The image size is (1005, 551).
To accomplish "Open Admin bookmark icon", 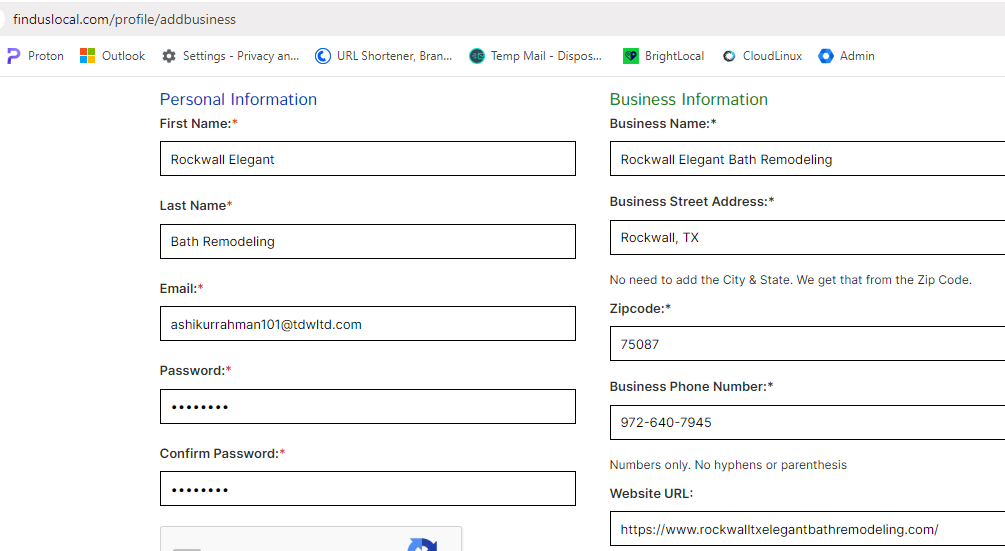I will coord(826,56).
